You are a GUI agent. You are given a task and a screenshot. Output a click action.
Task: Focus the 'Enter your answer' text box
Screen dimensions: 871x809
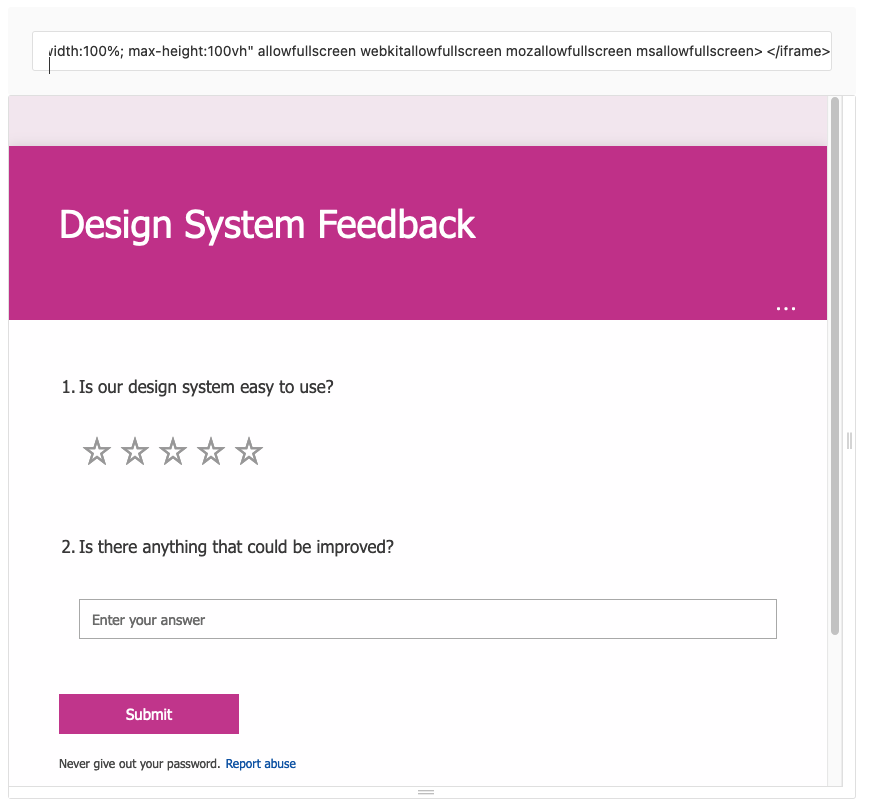[x=428, y=619]
